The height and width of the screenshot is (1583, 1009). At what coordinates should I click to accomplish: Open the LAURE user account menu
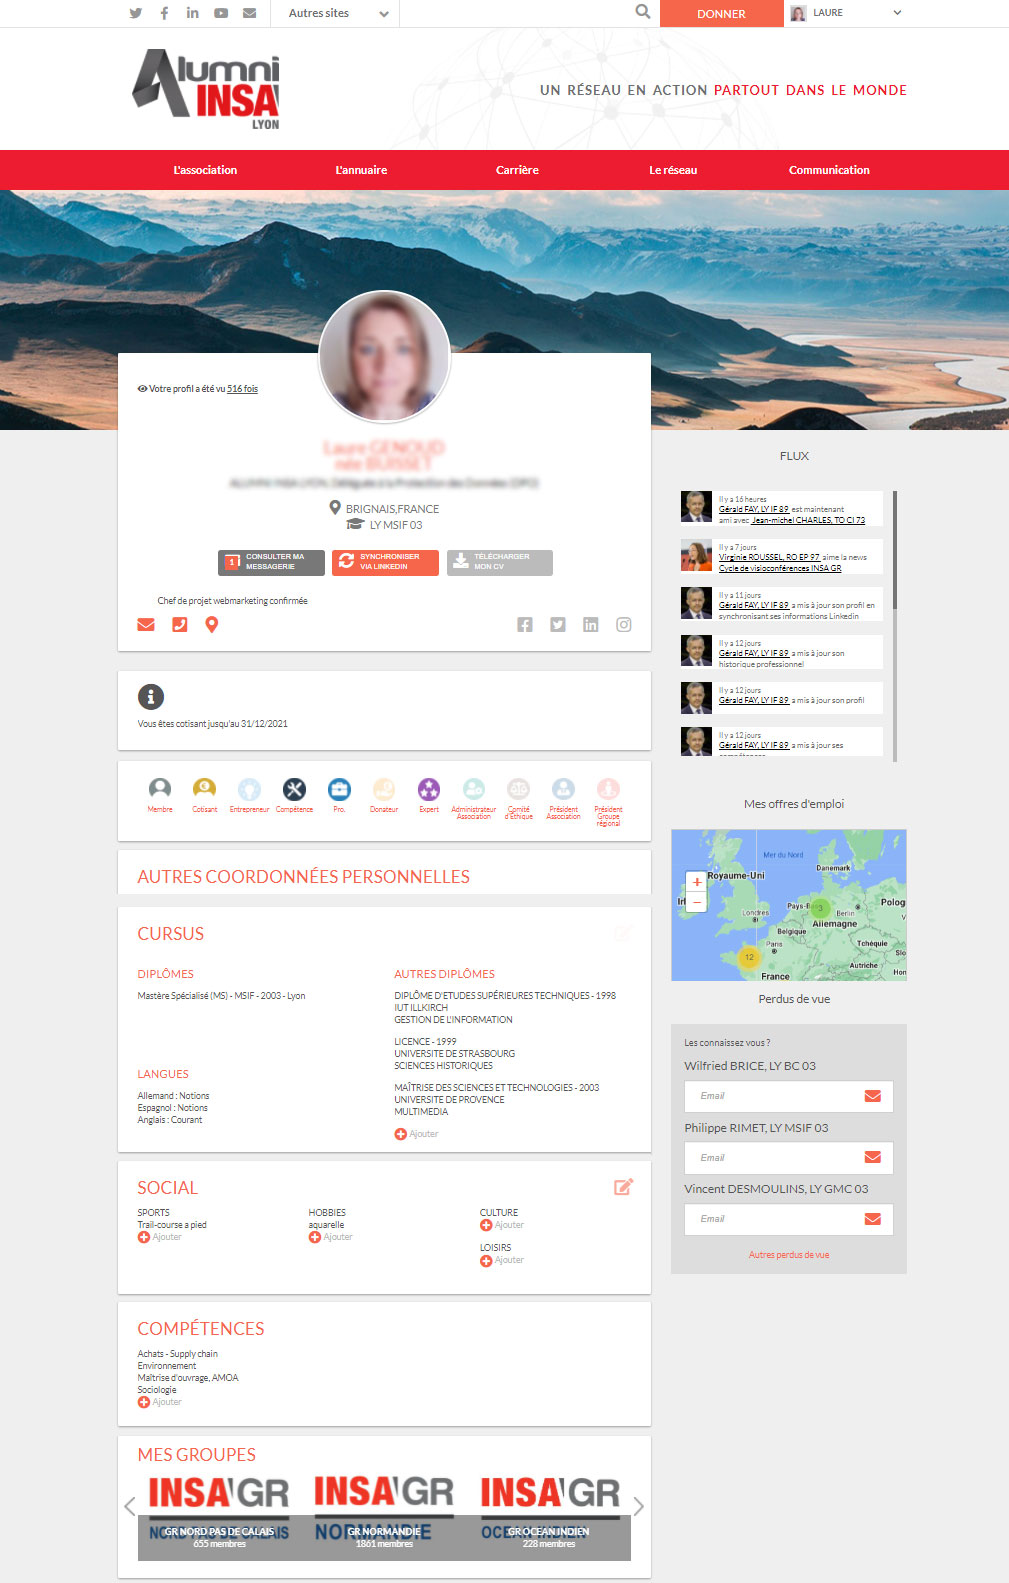pos(846,13)
